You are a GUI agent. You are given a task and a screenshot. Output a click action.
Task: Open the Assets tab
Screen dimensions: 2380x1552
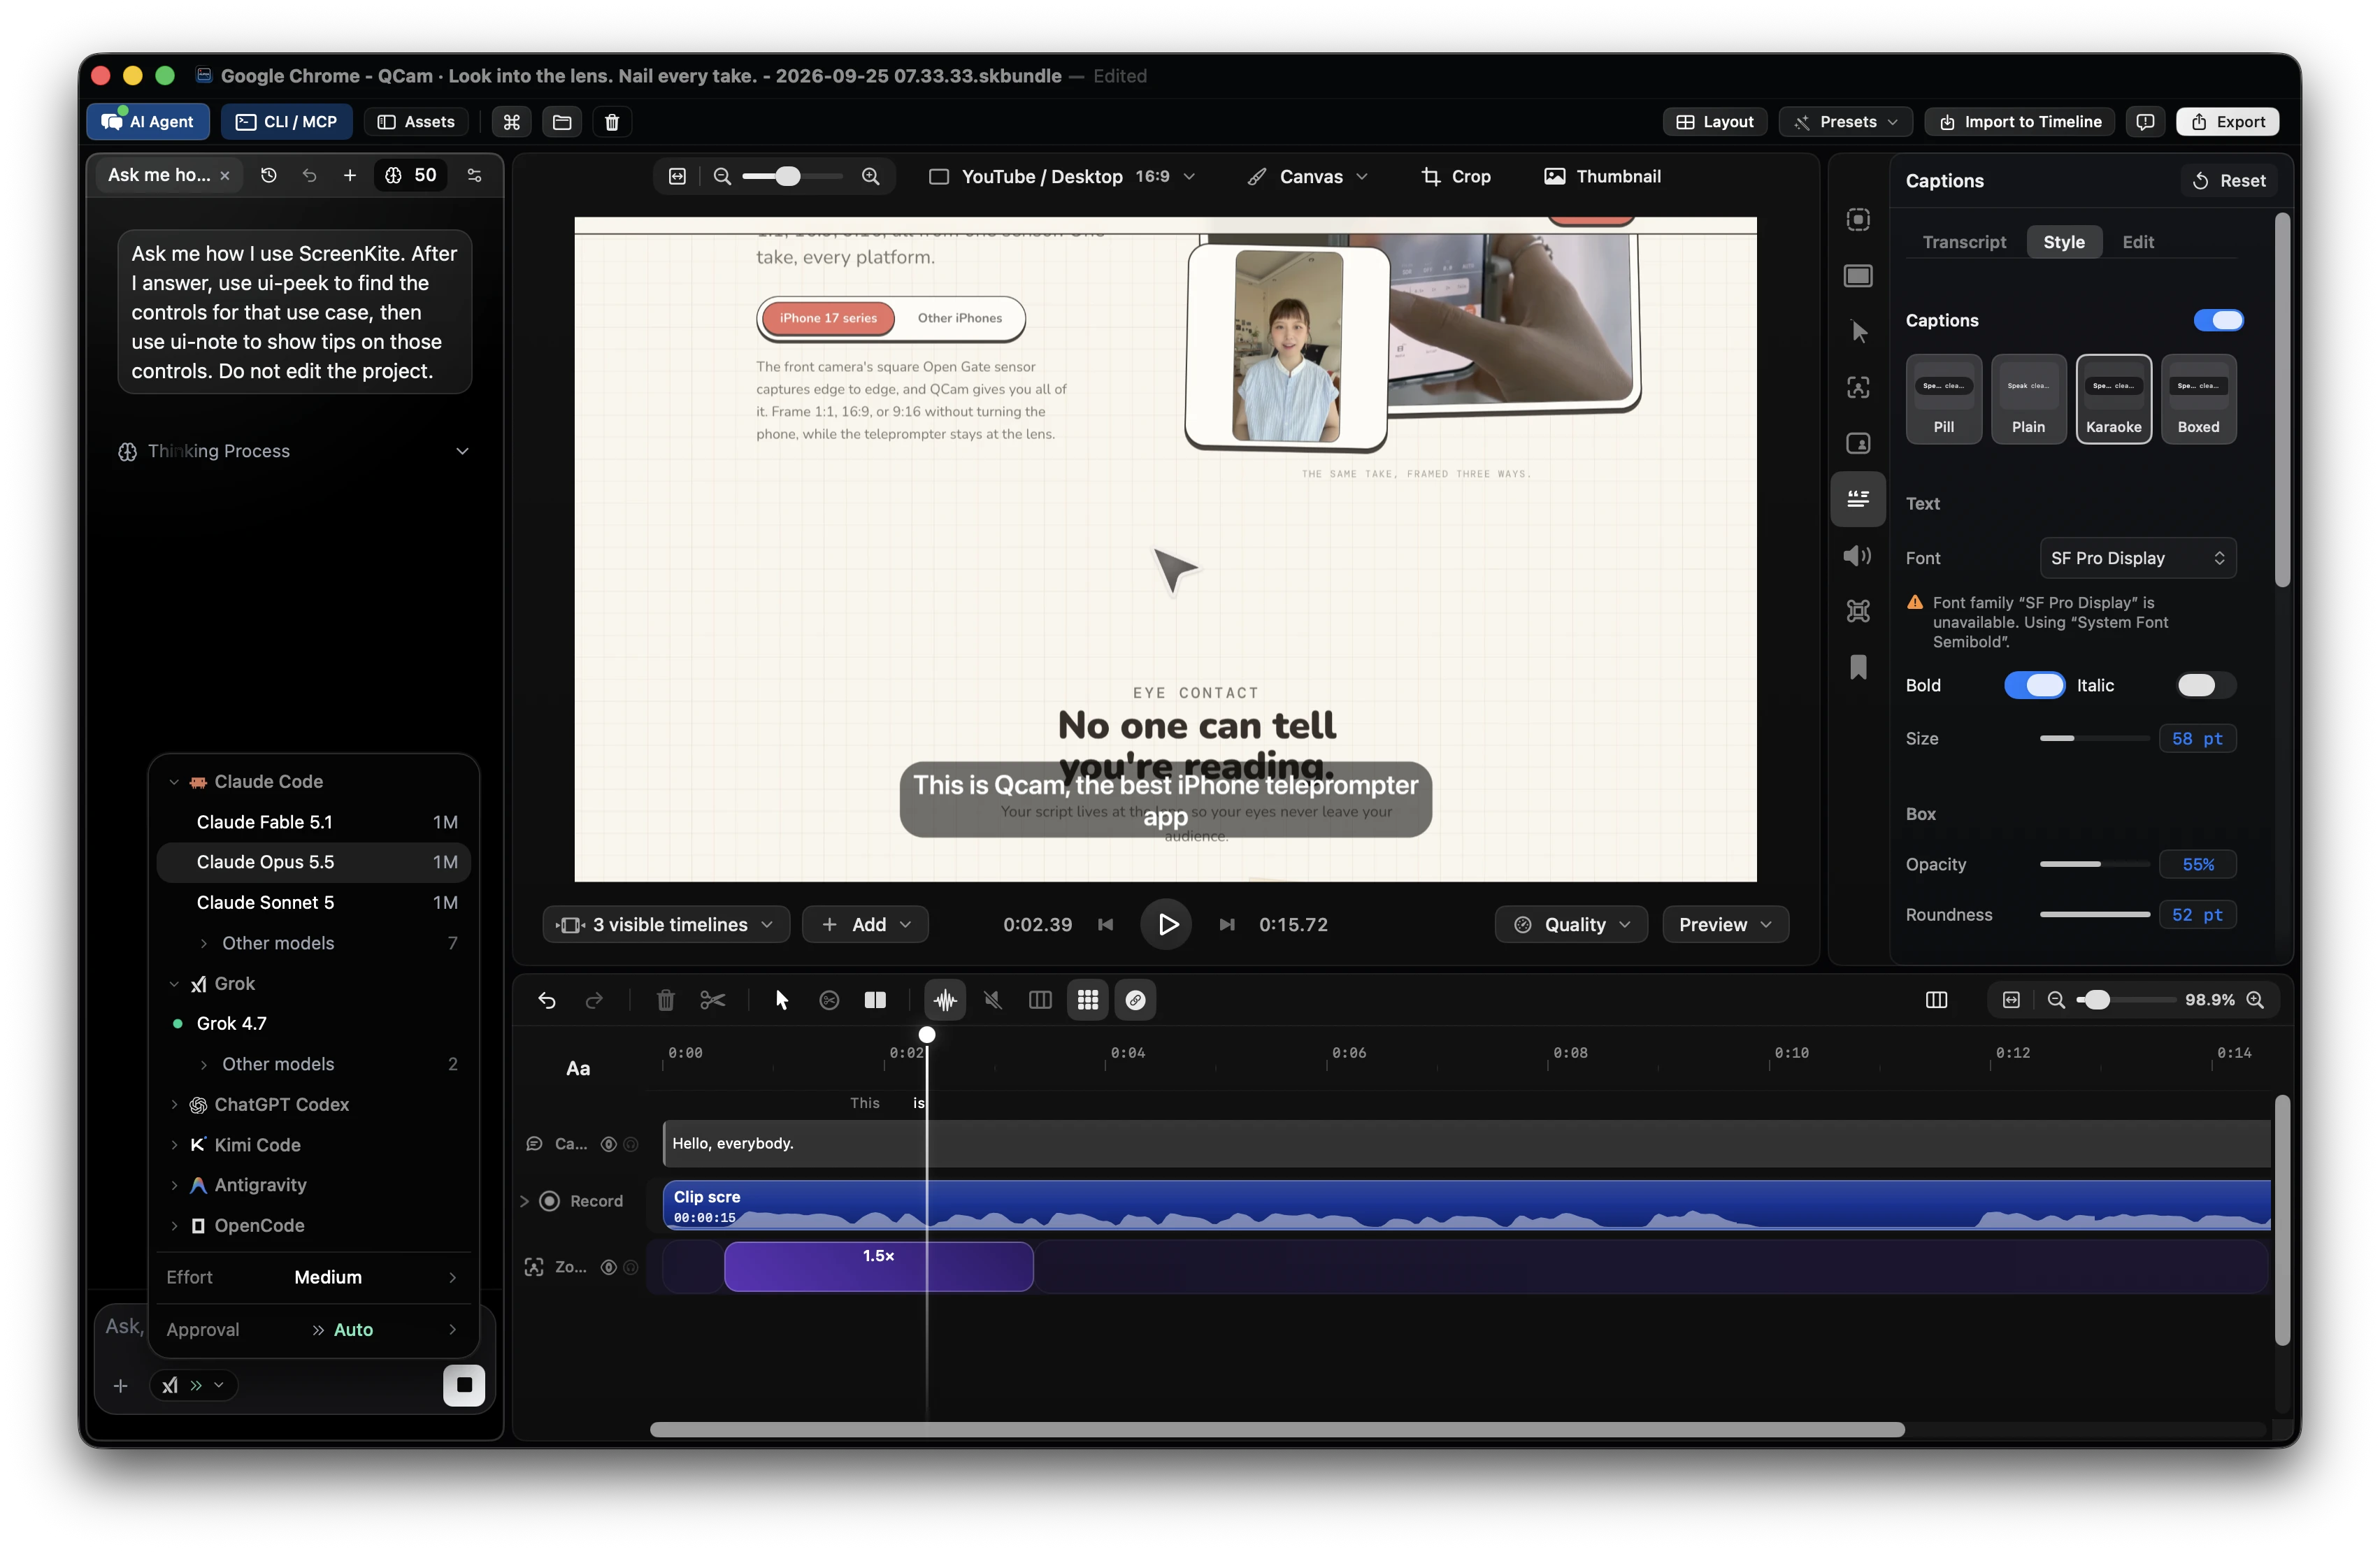click(x=416, y=122)
